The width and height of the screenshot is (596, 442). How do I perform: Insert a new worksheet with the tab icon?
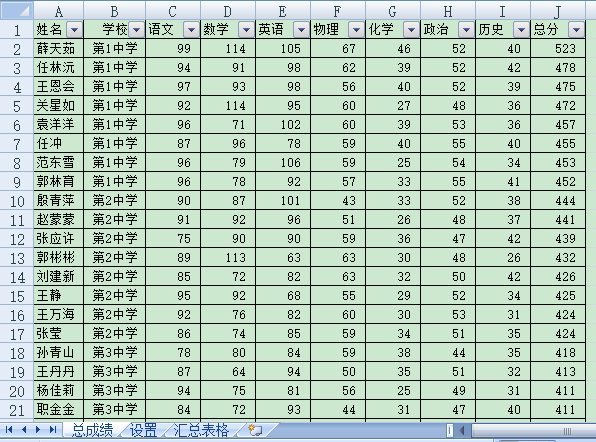point(255,430)
